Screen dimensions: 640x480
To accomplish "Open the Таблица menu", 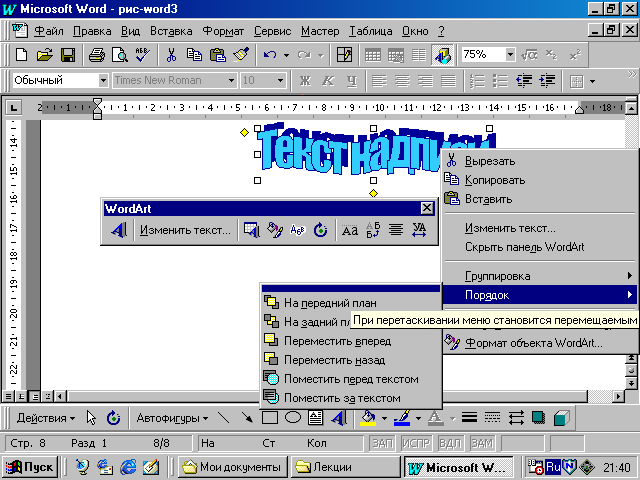I will tap(371, 31).
